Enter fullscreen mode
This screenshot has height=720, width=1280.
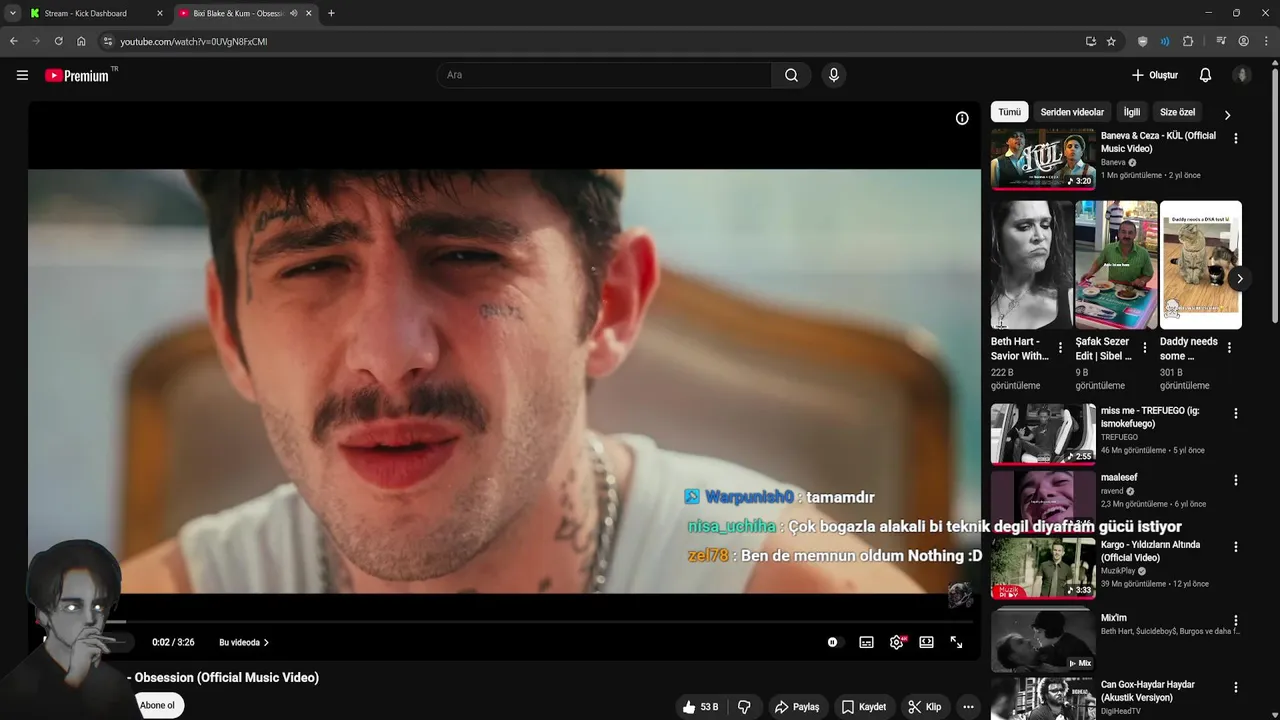click(x=956, y=642)
